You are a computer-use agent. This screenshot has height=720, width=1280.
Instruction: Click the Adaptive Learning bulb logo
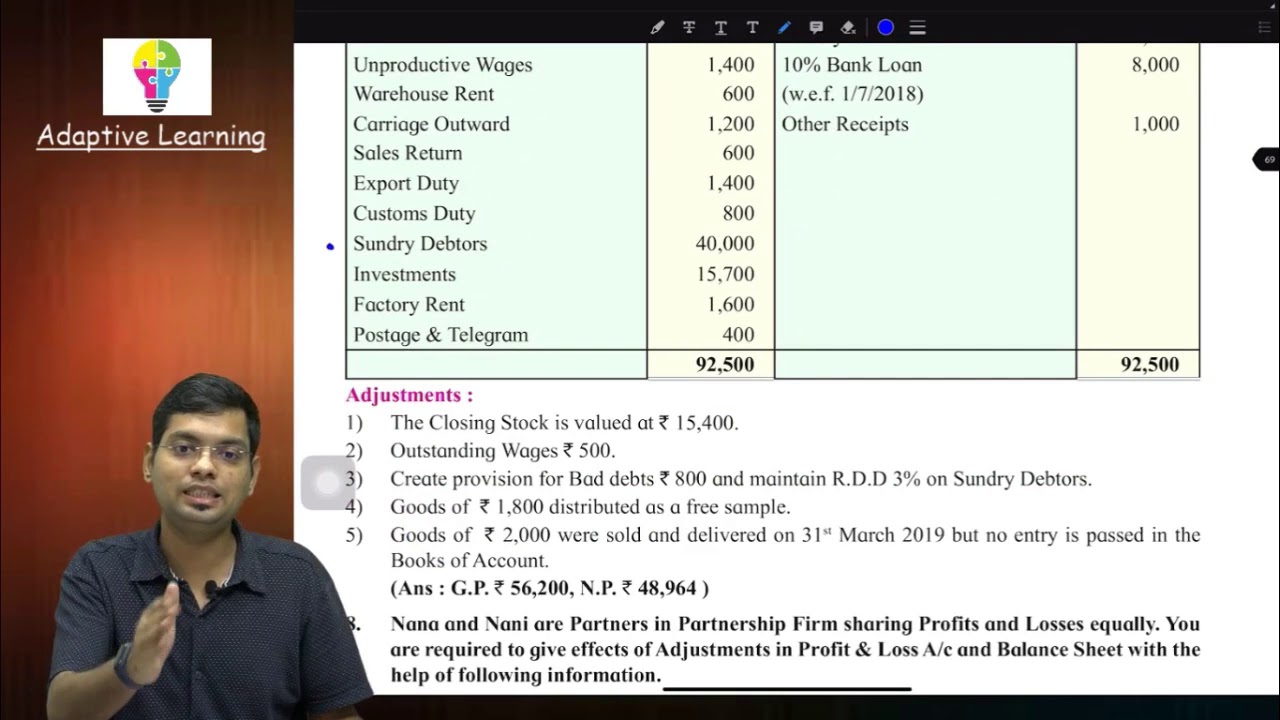coord(157,77)
